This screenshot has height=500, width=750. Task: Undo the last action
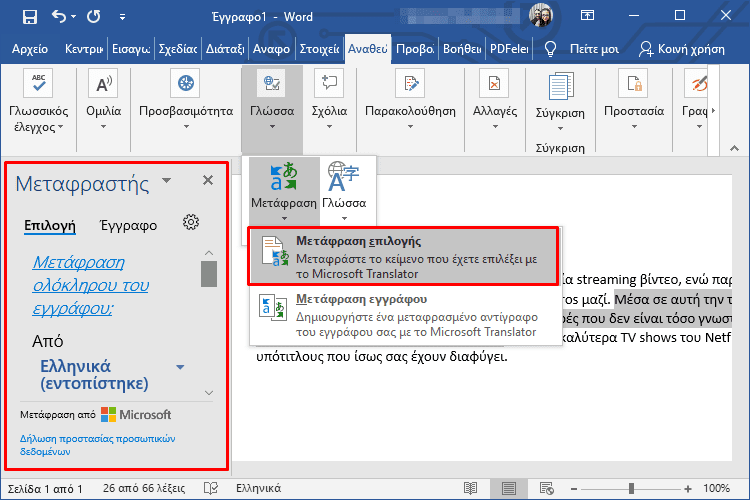click(58, 17)
